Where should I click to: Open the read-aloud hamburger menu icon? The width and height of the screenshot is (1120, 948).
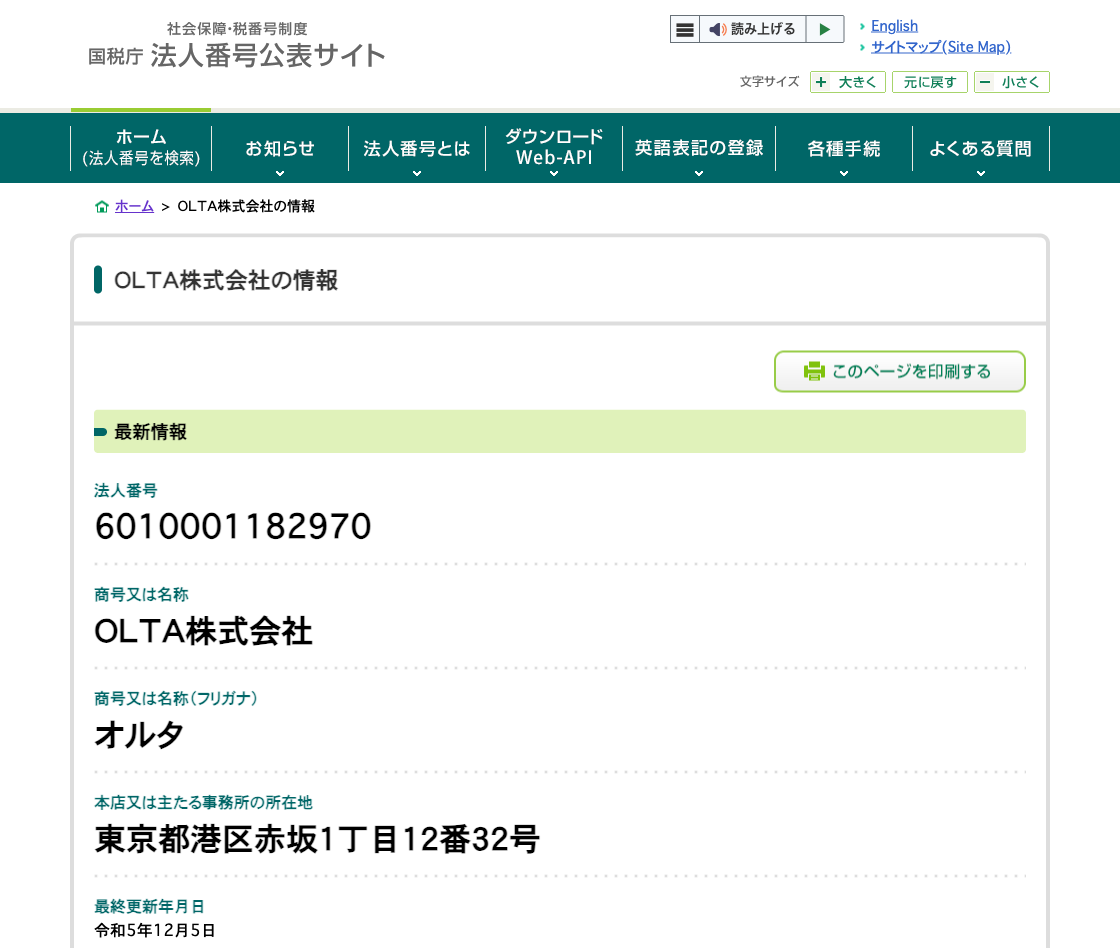point(684,29)
